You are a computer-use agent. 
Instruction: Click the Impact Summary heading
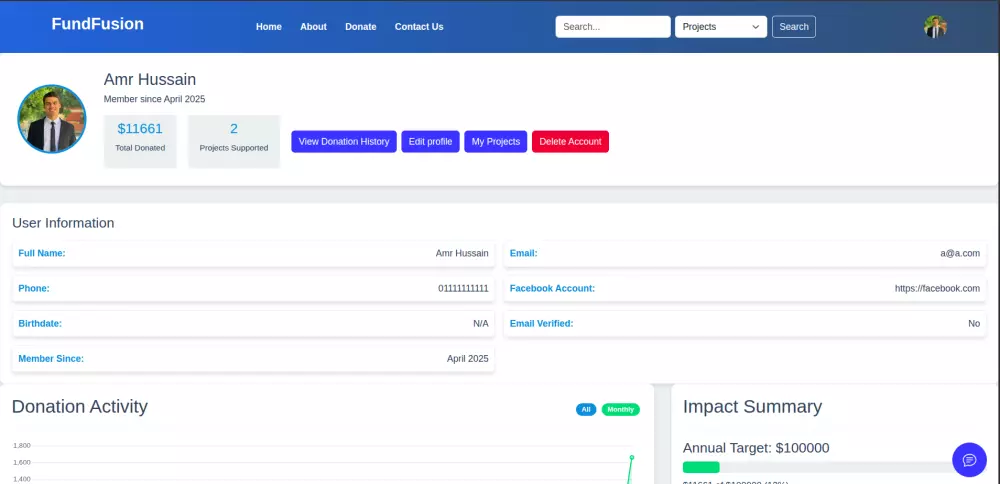pos(753,407)
